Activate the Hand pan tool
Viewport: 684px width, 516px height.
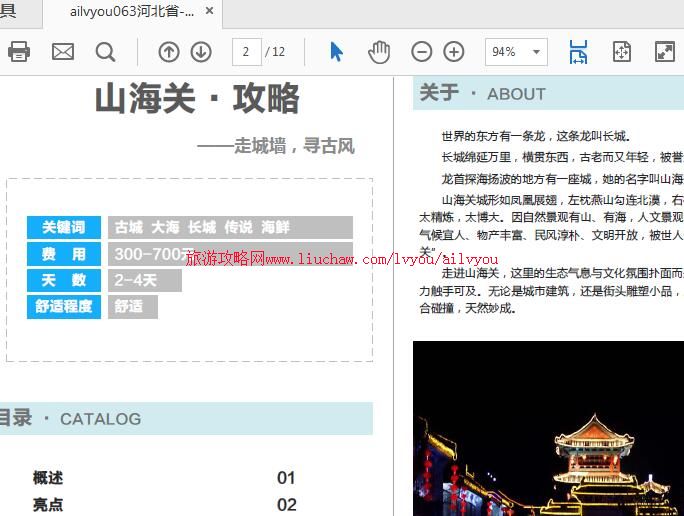coord(379,52)
